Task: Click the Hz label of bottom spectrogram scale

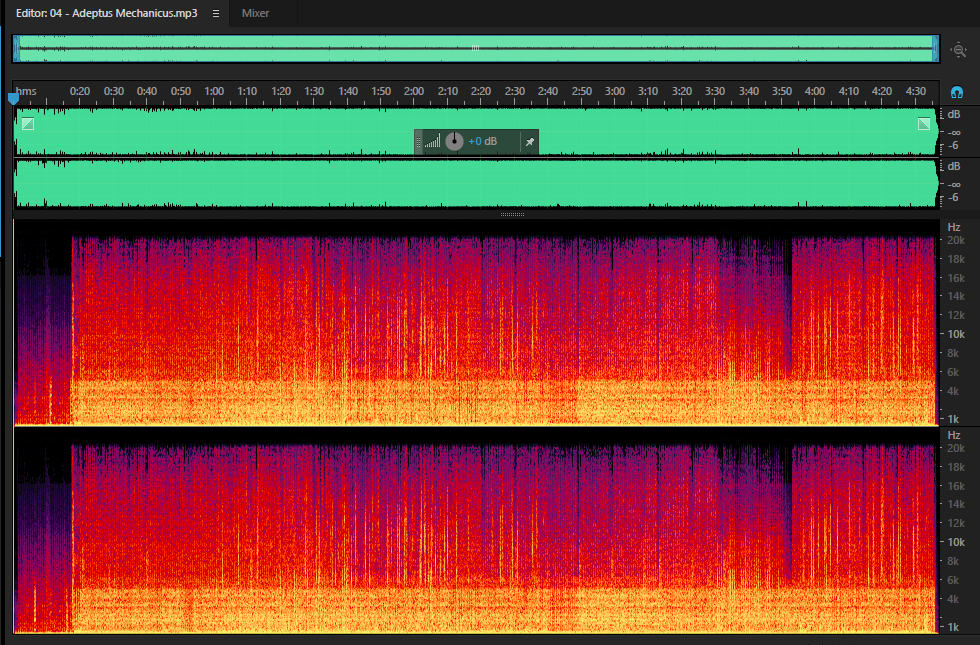Action: coord(954,436)
